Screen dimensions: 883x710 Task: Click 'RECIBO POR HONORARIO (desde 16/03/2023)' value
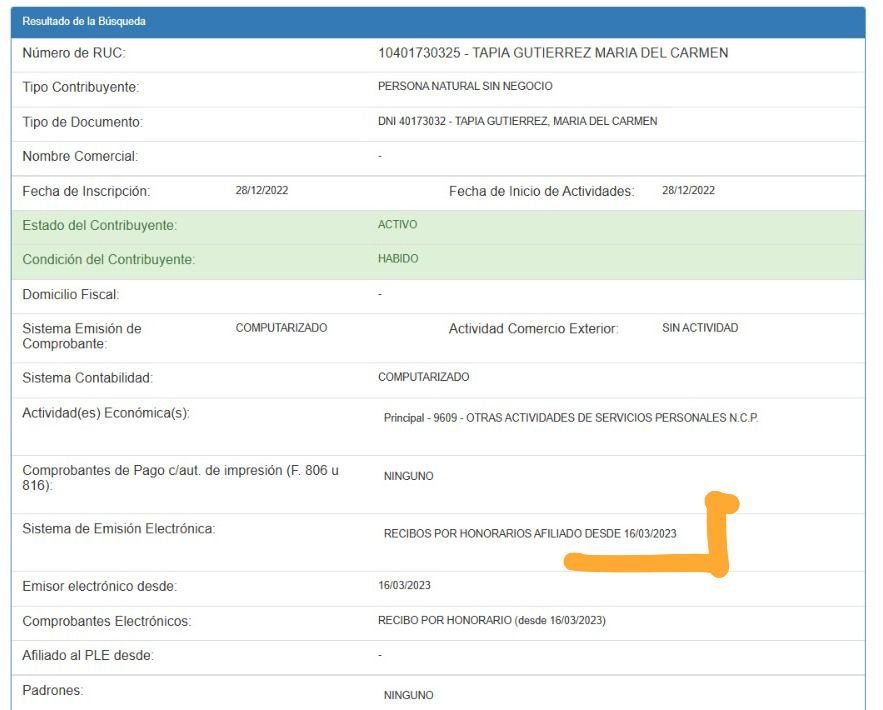point(491,620)
